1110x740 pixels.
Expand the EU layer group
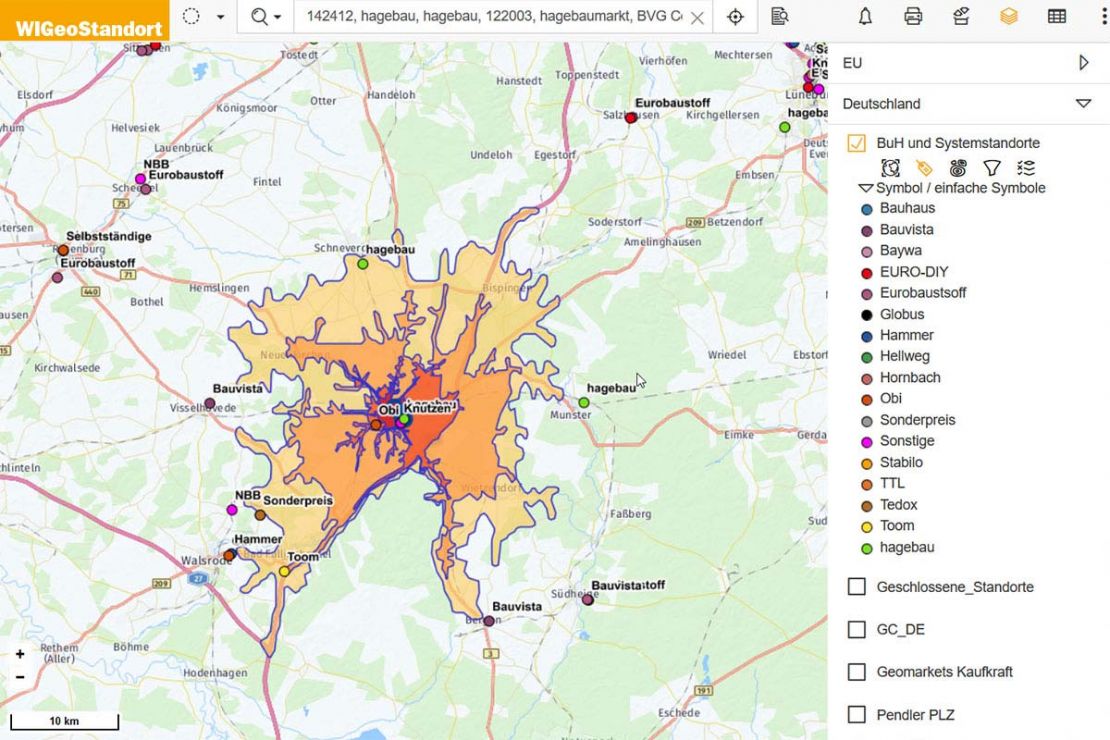click(1084, 62)
